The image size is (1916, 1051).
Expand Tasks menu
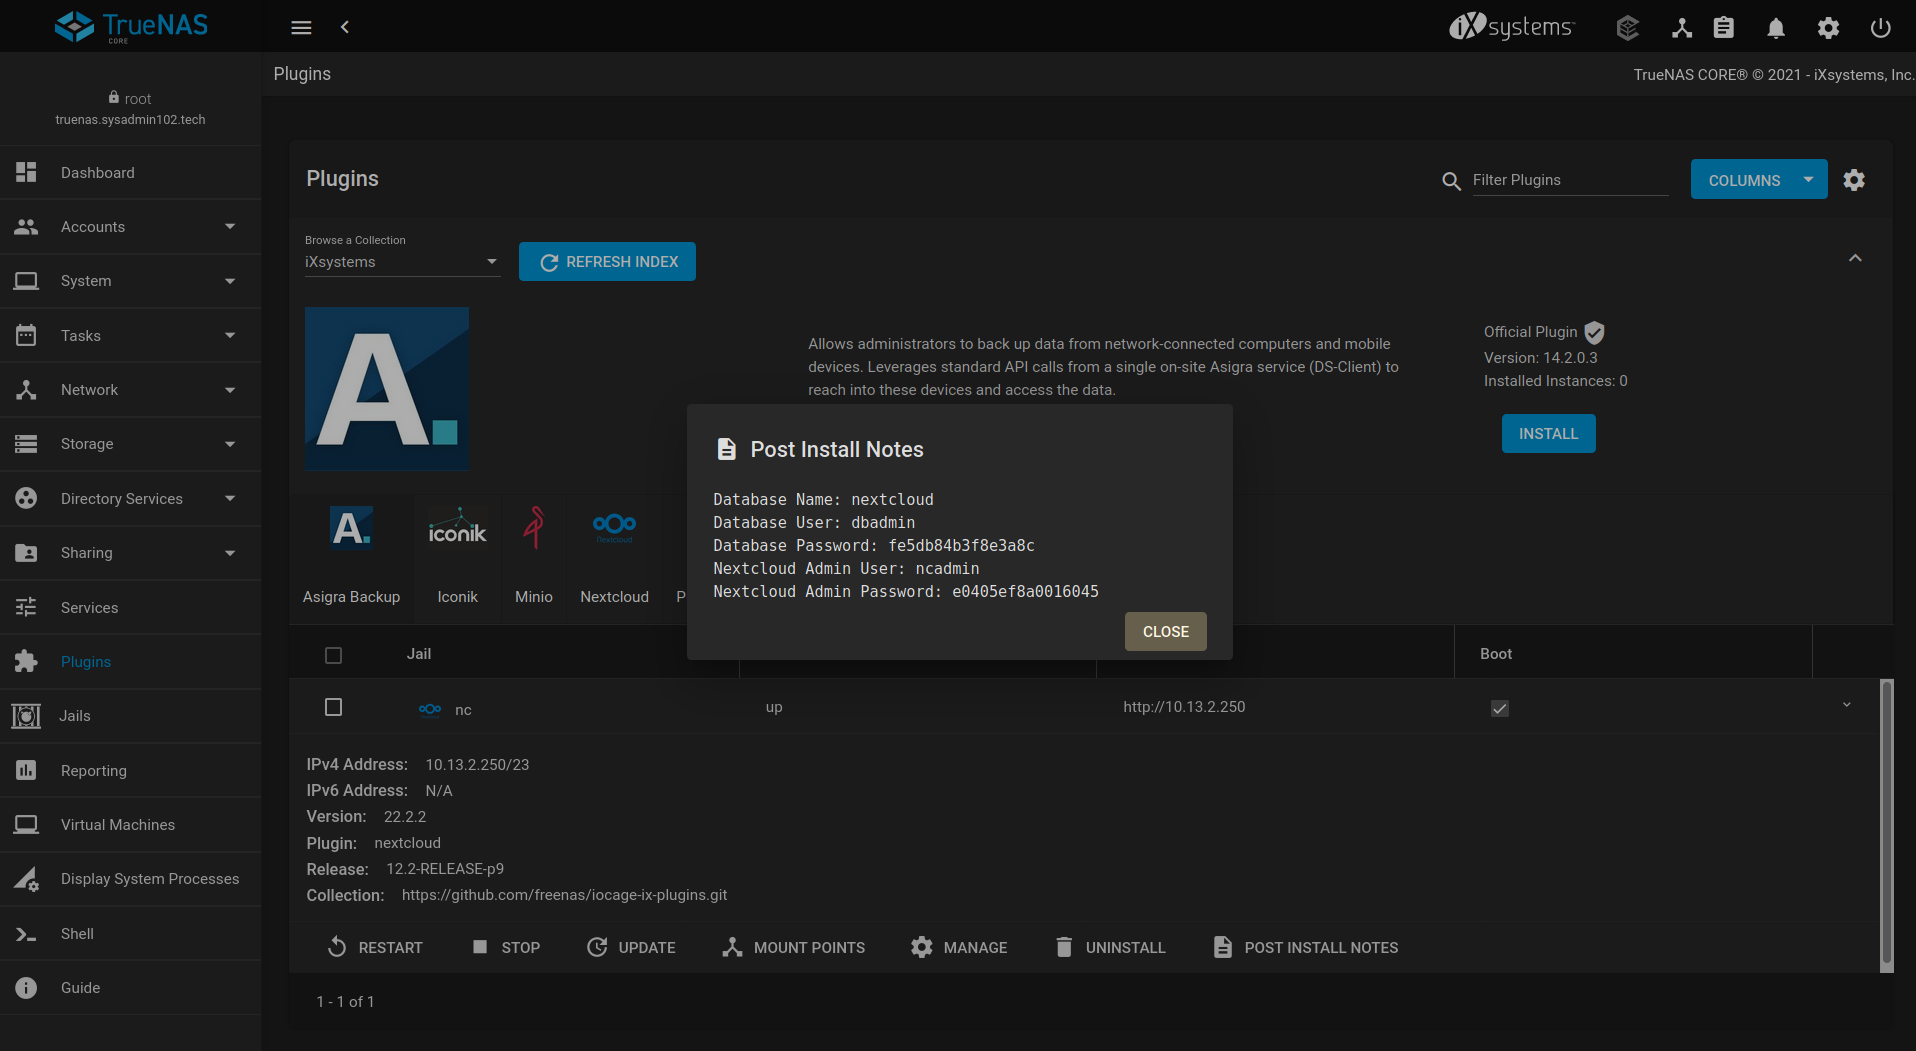pos(131,336)
